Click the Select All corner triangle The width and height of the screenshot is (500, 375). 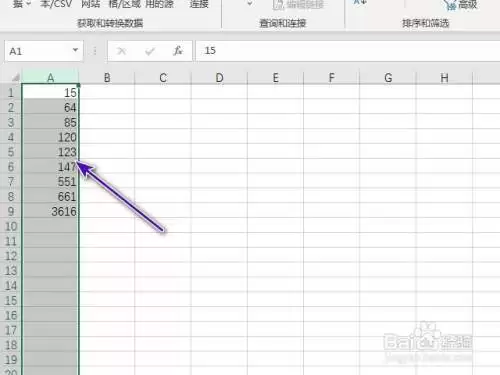(15, 78)
